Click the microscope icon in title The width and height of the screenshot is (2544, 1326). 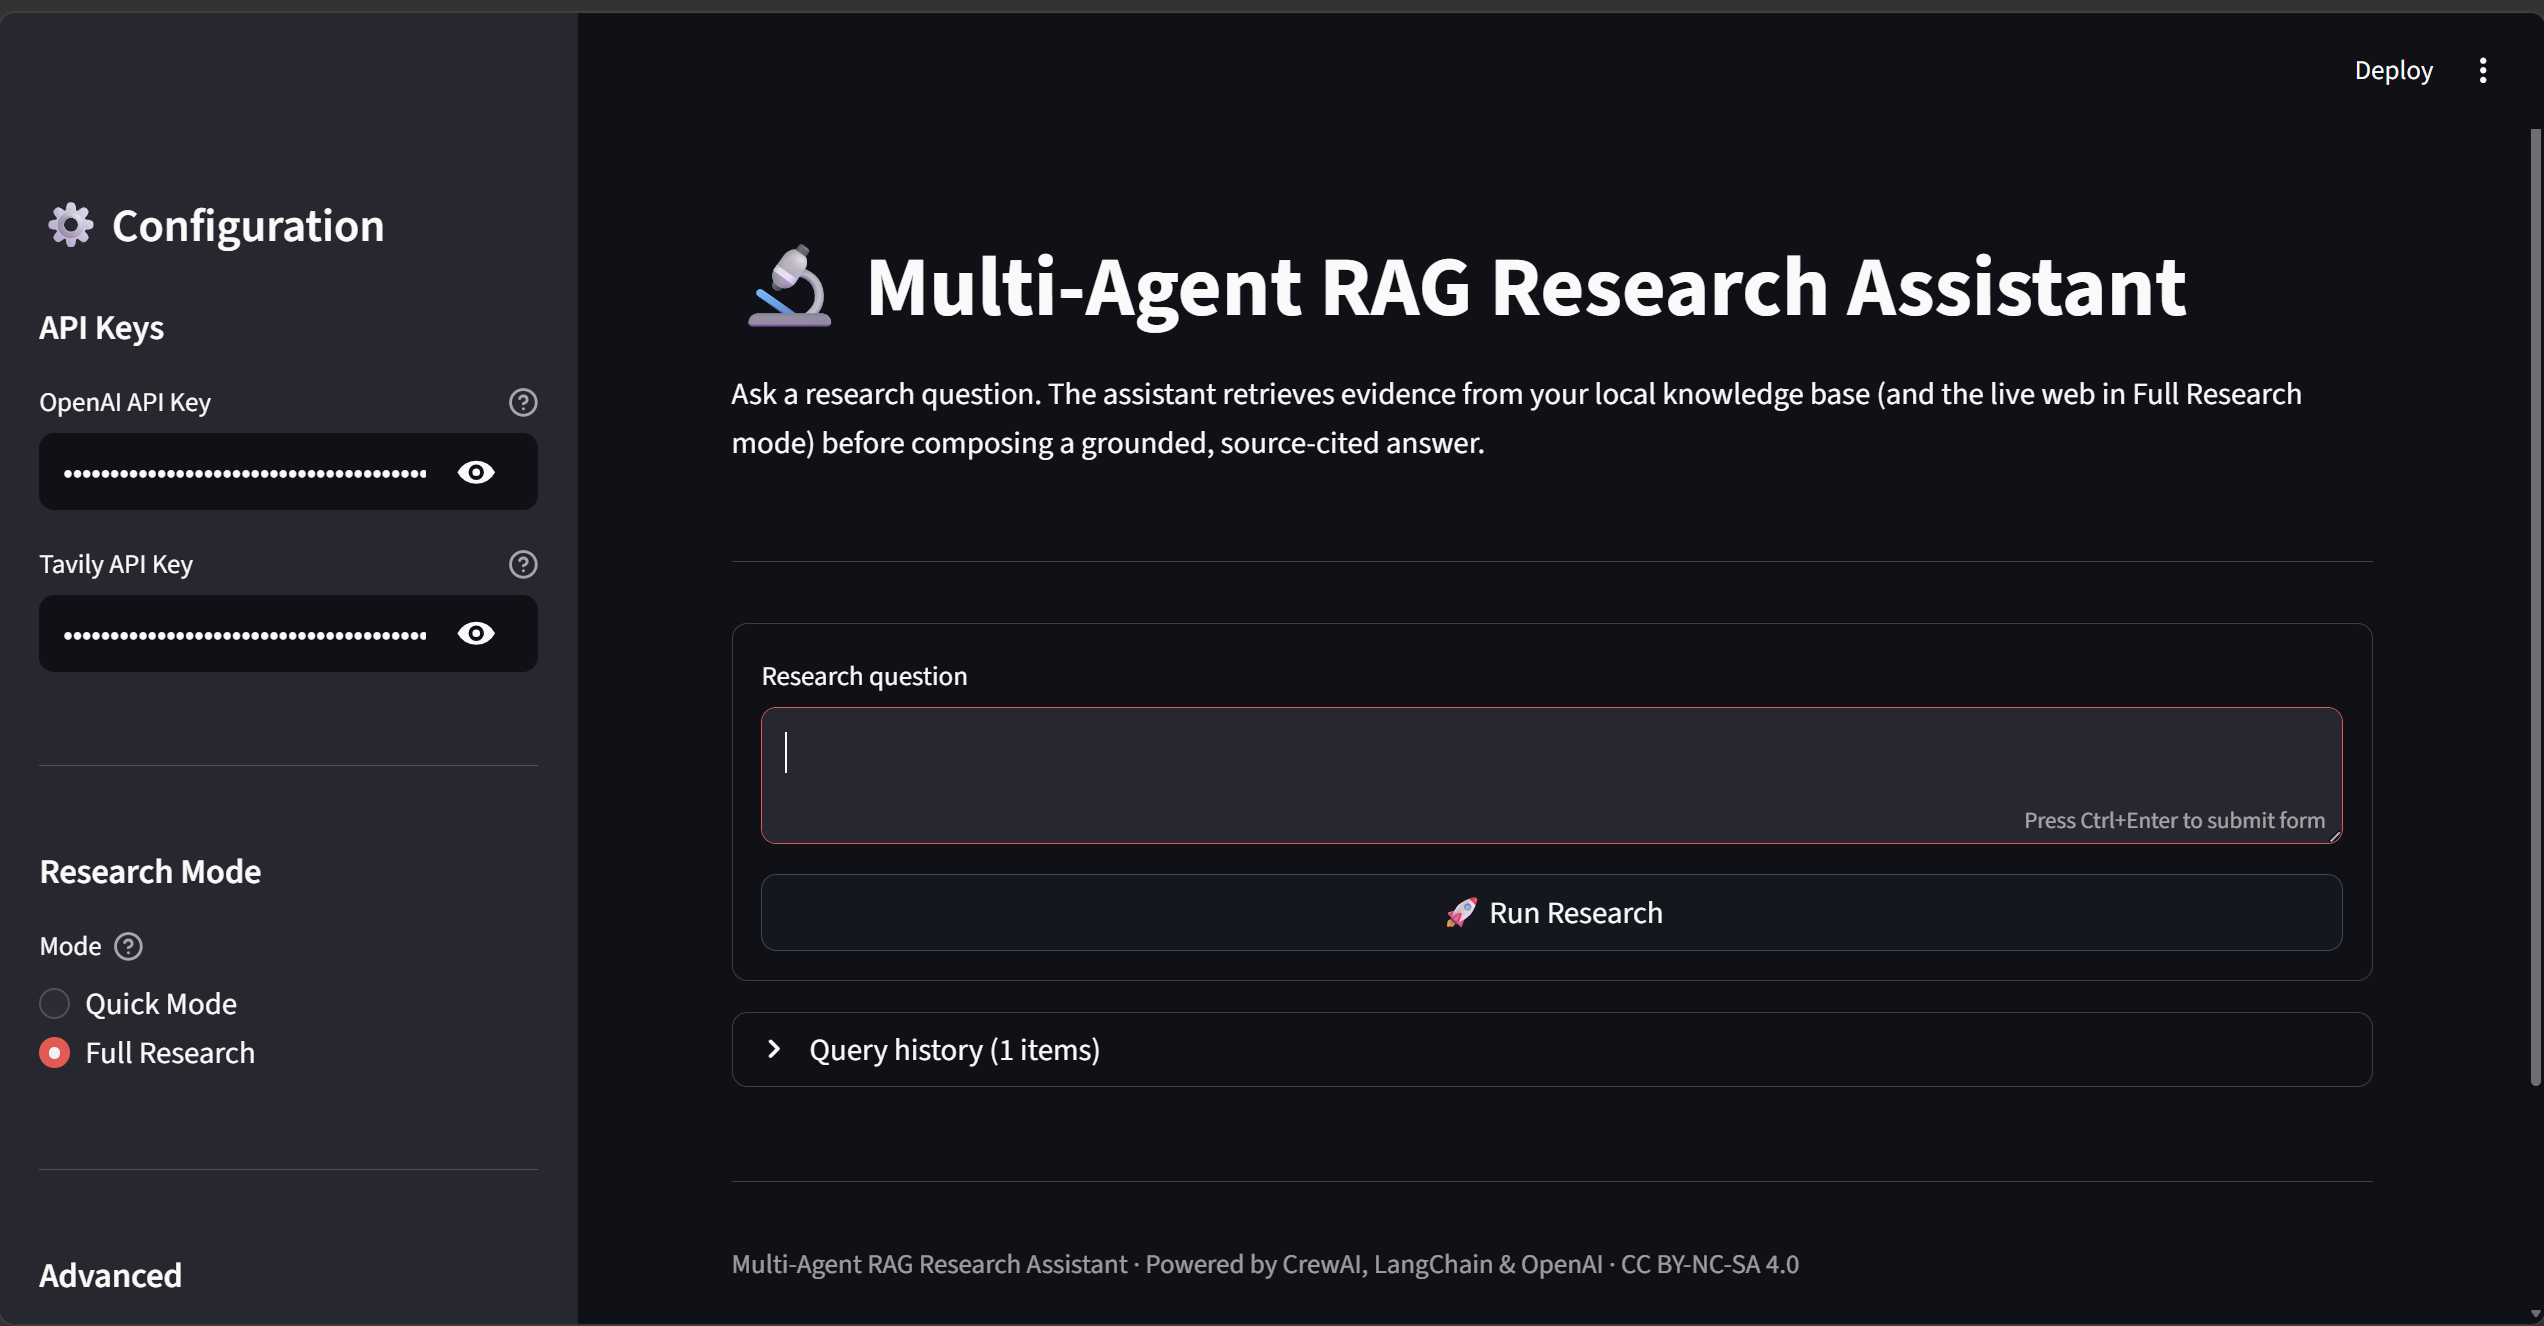click(x=789, y=287)
